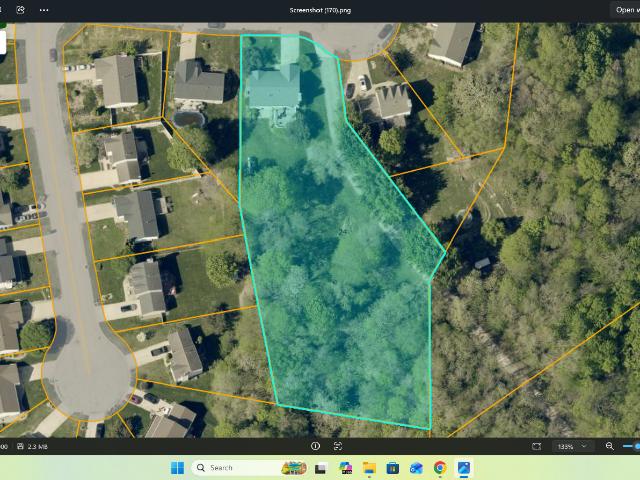Viewport: 640px width, 480px height.
Task: Select the Photos app taskbar icon
Action: 464,468
